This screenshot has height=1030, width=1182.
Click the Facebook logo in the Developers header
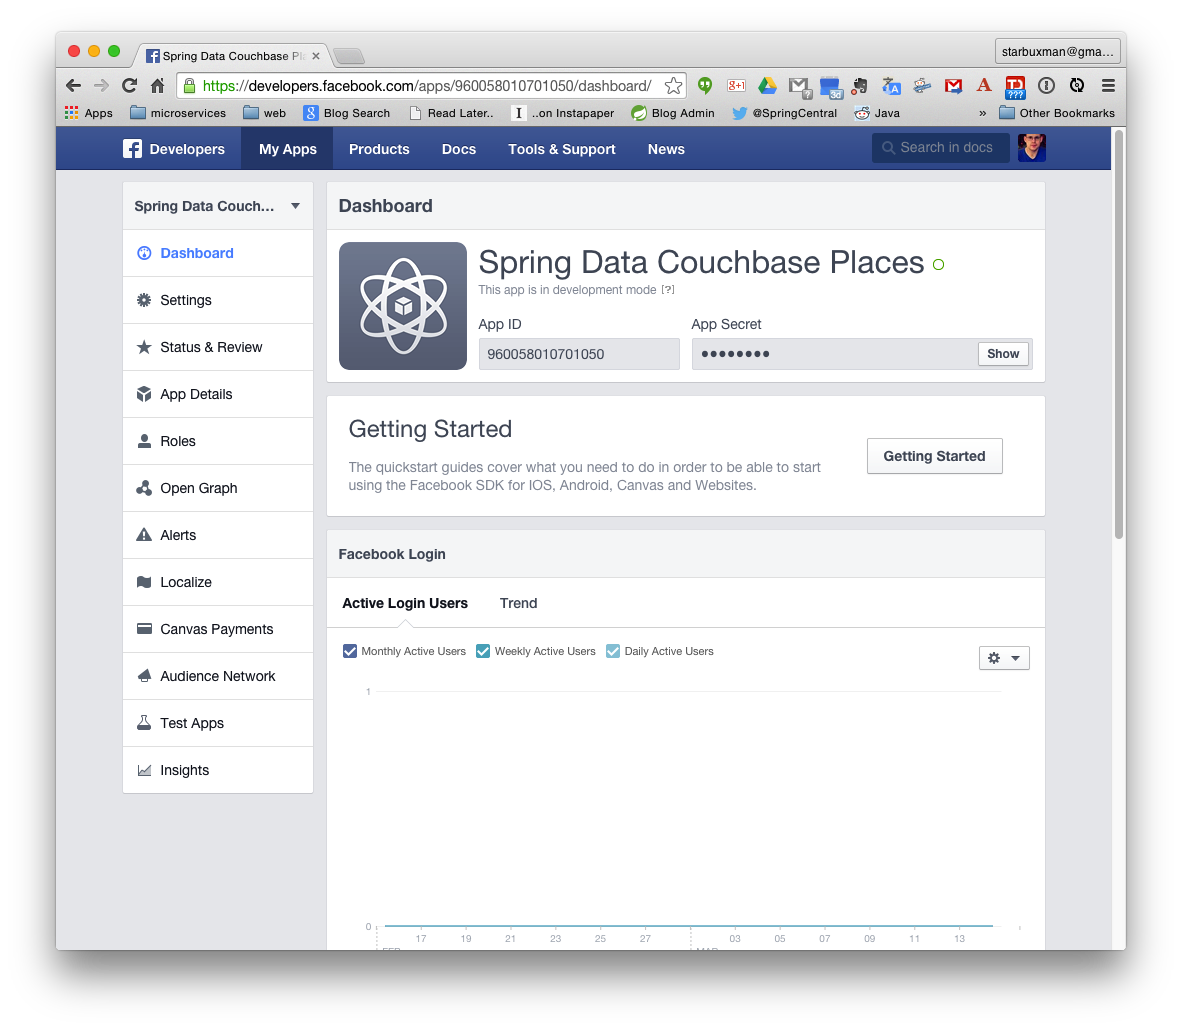(x=133, y=149)
